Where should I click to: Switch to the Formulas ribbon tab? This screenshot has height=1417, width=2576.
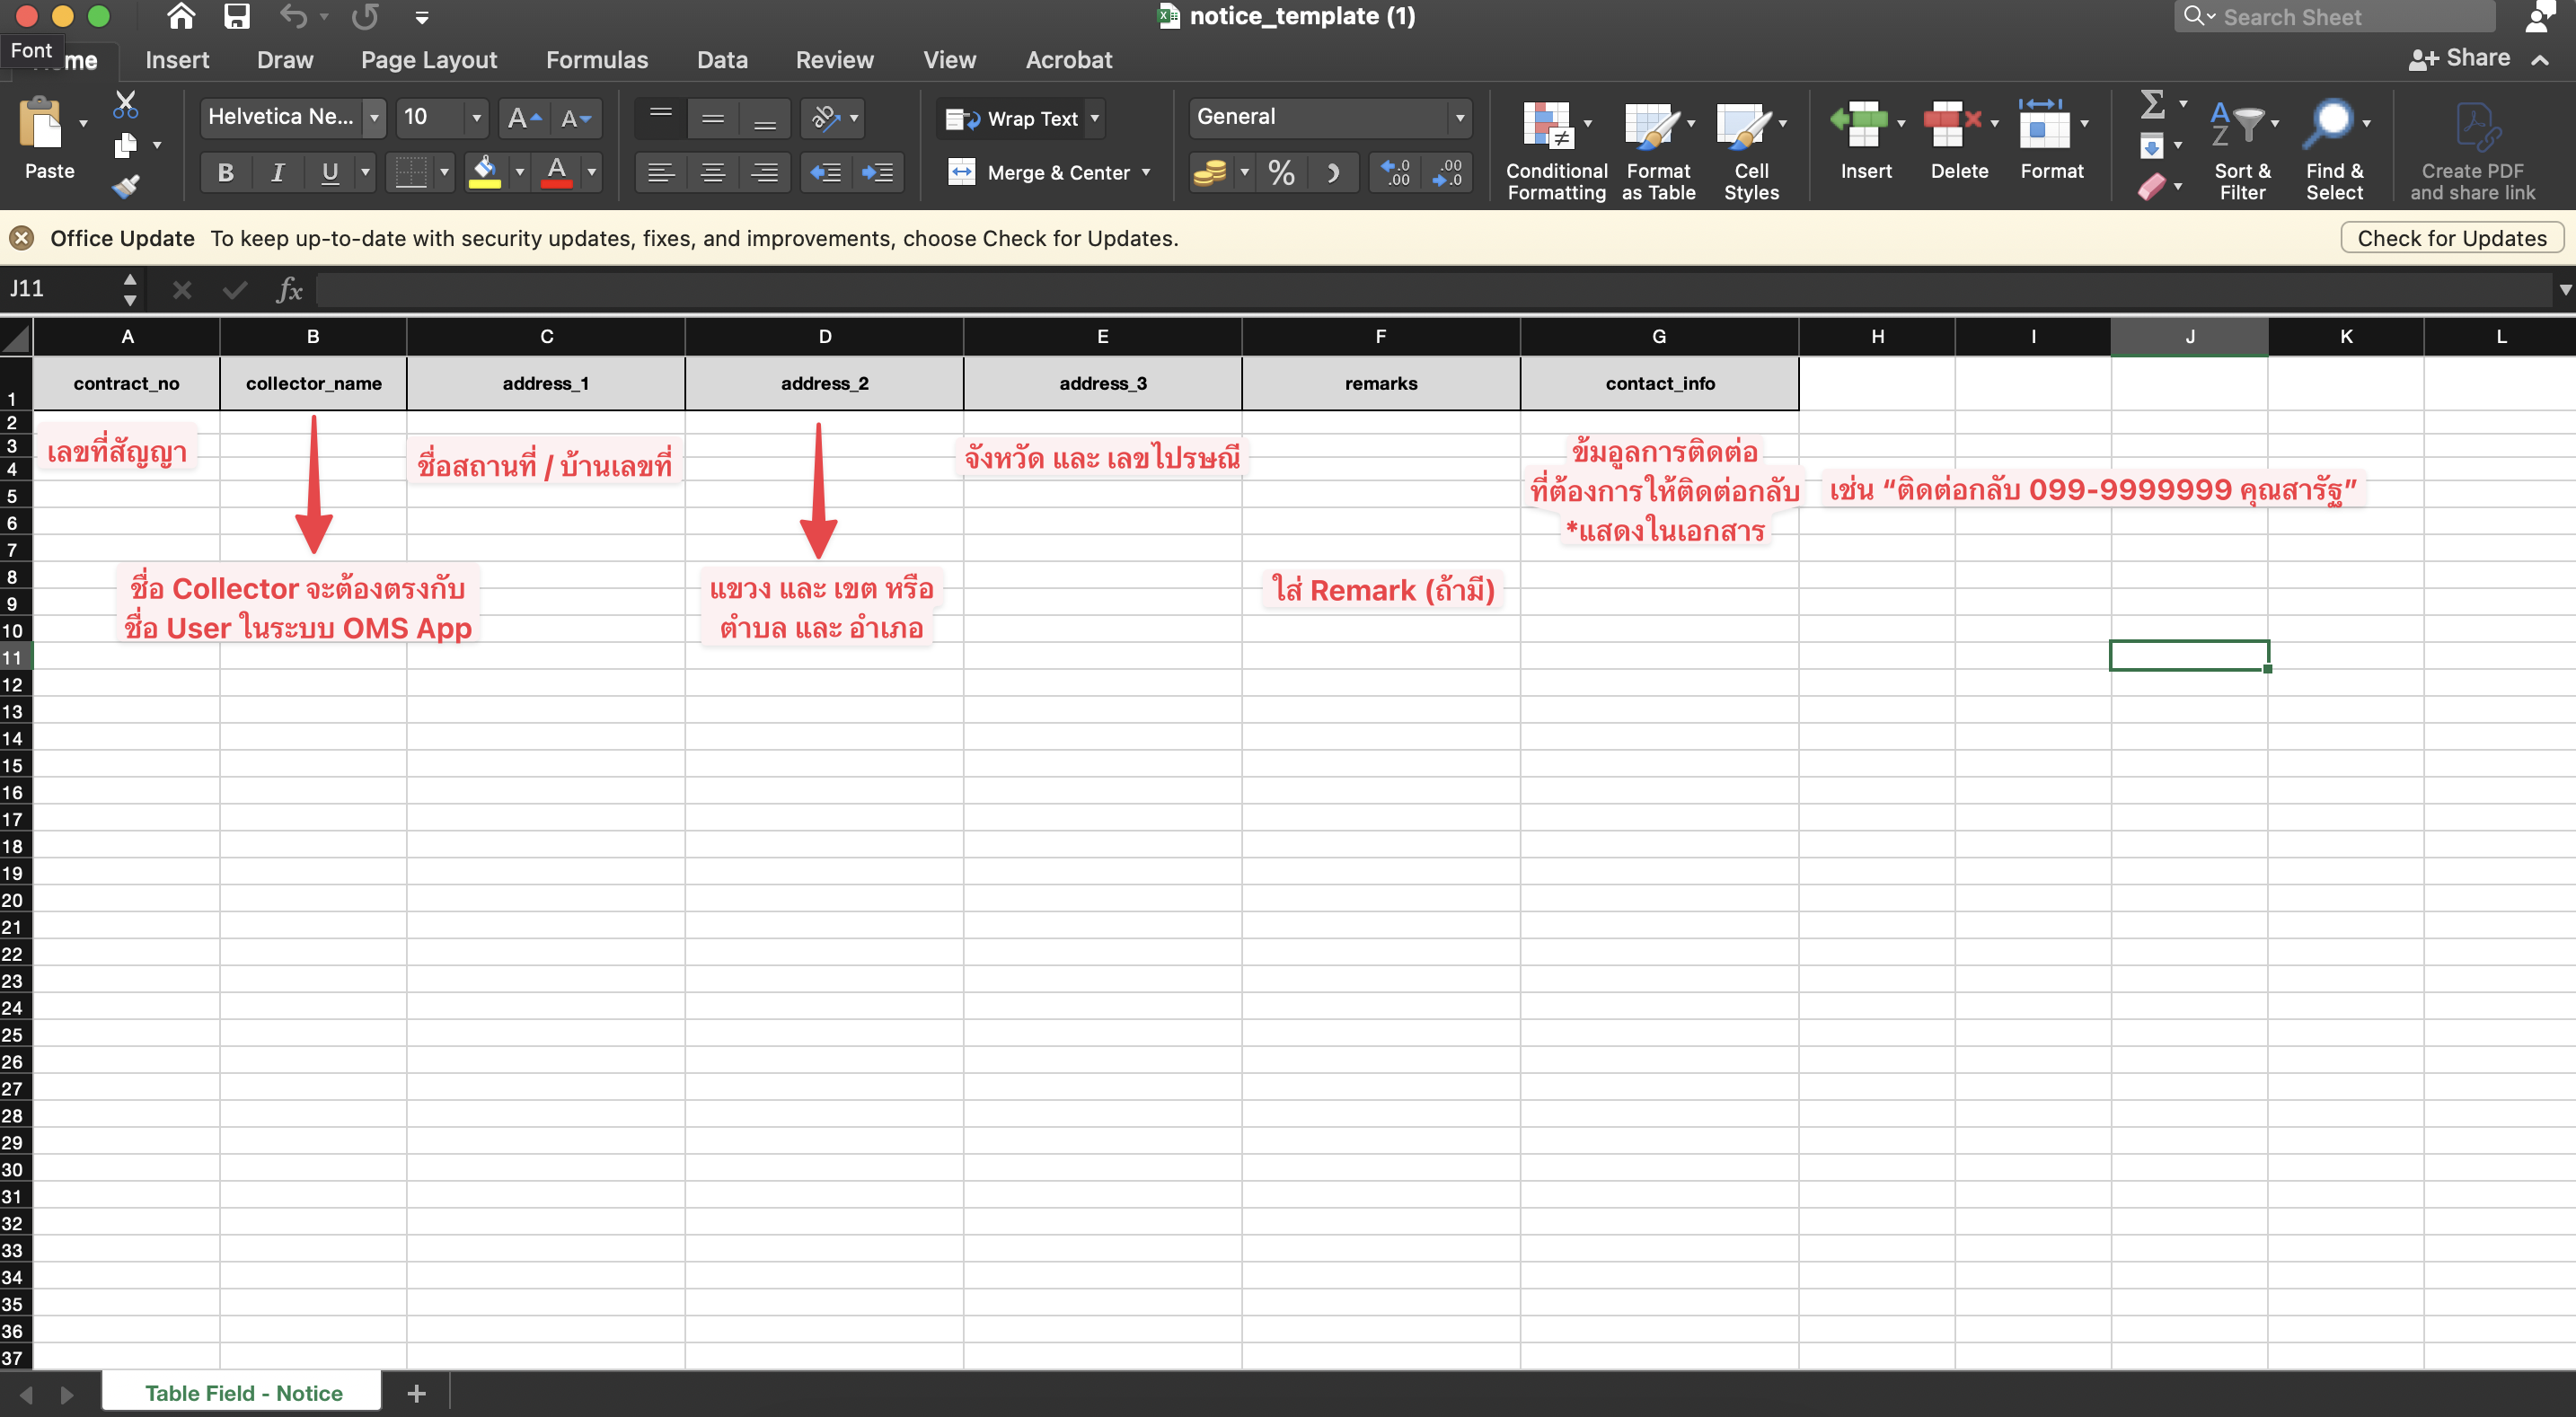click(597, 60)
